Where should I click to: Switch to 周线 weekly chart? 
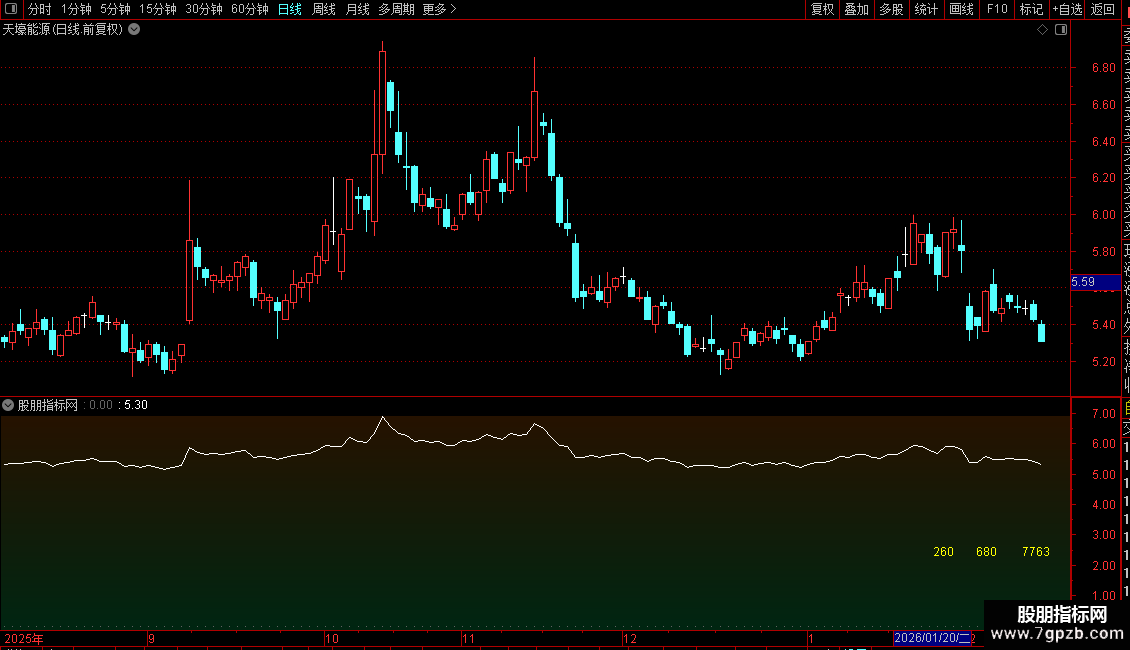[x=324, y=9]
